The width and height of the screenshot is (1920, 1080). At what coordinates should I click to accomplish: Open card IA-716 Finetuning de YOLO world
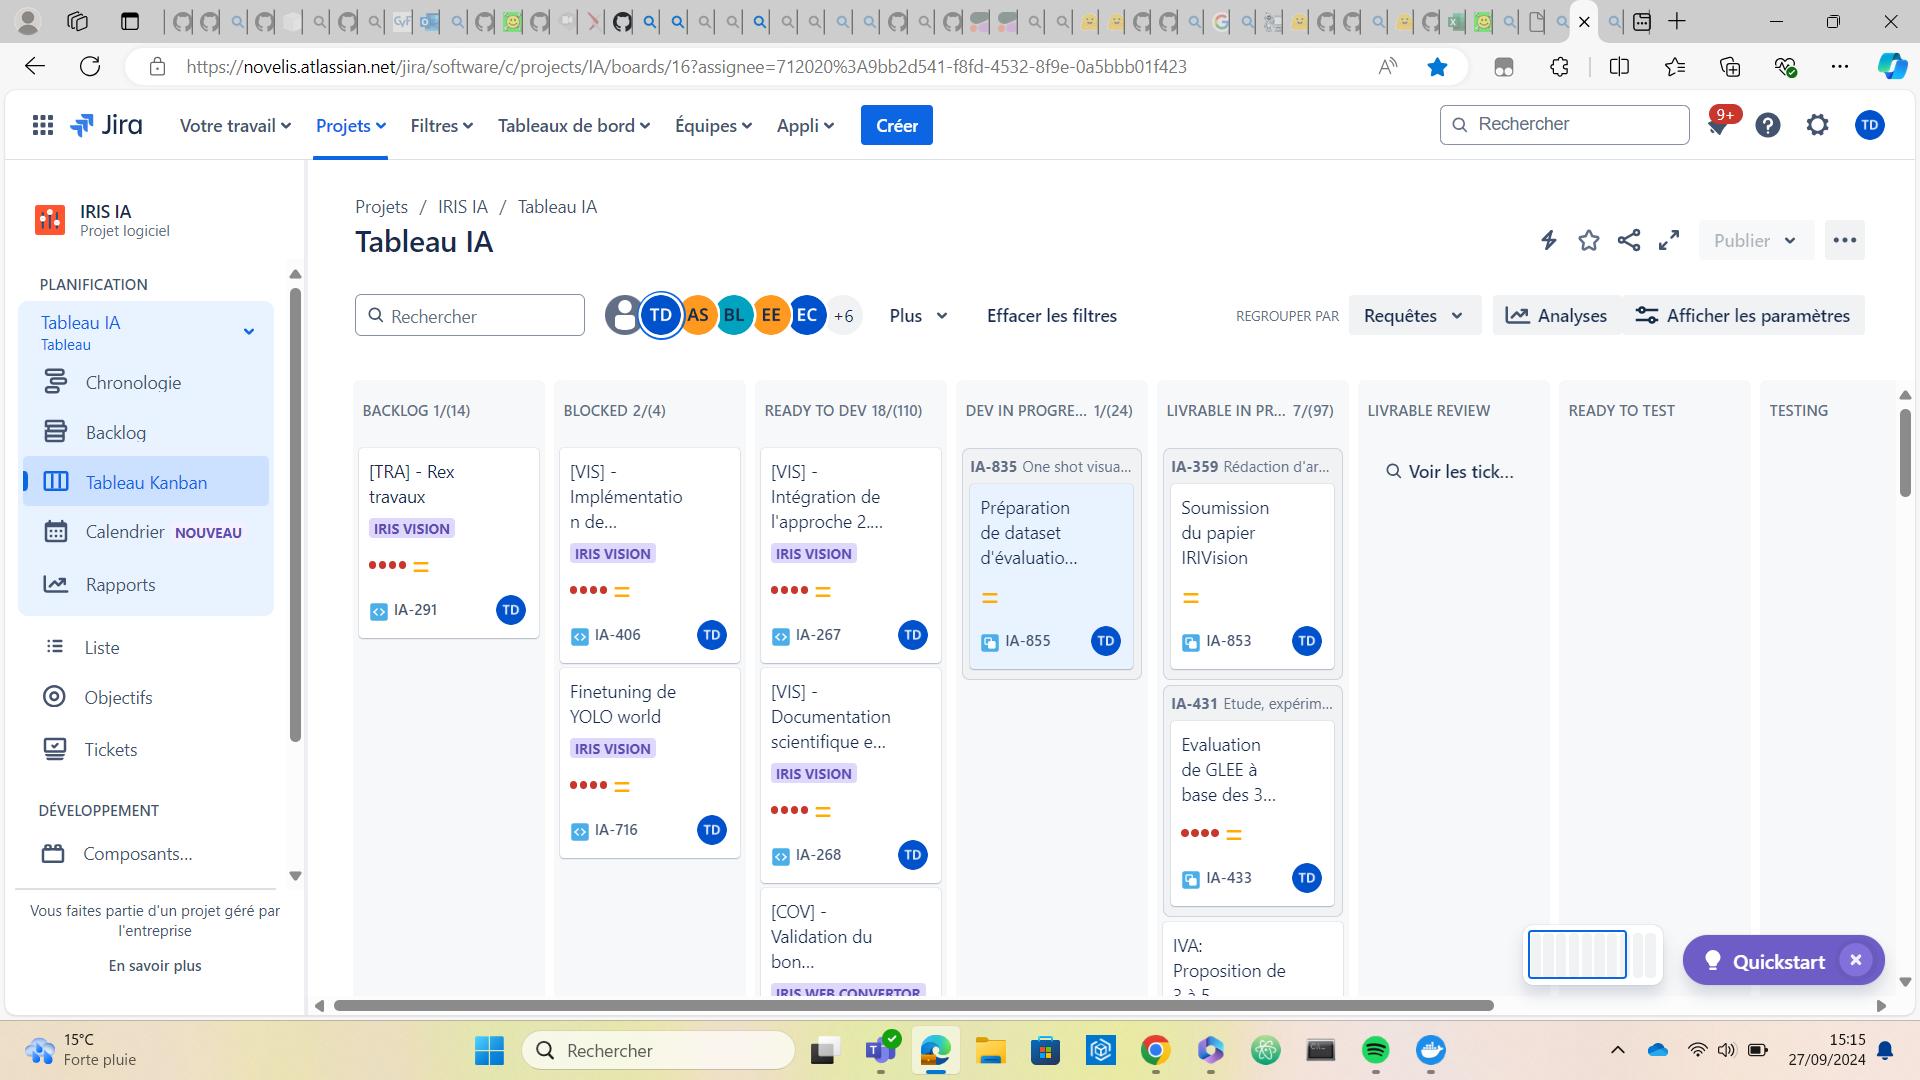[649, 763]
